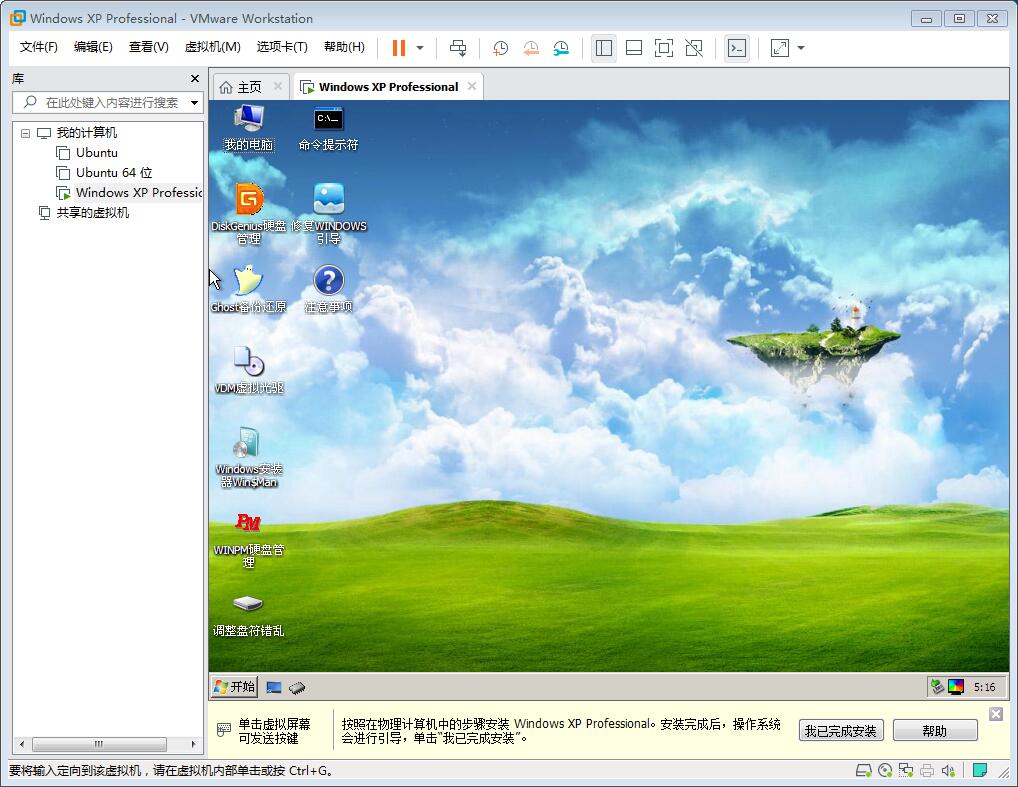1018x787 pixels.
Task: Close the Windows XP Professional tab
Action: click(x=472, y=86)
